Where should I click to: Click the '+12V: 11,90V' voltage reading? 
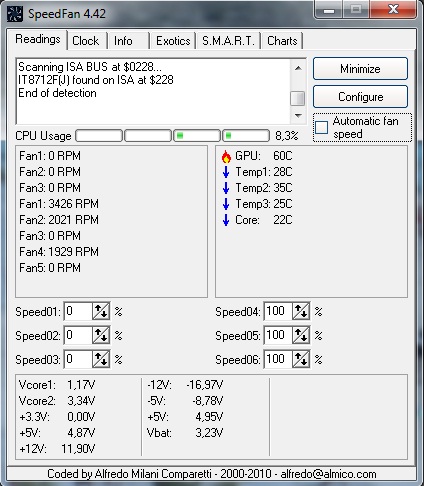(57, 449)
